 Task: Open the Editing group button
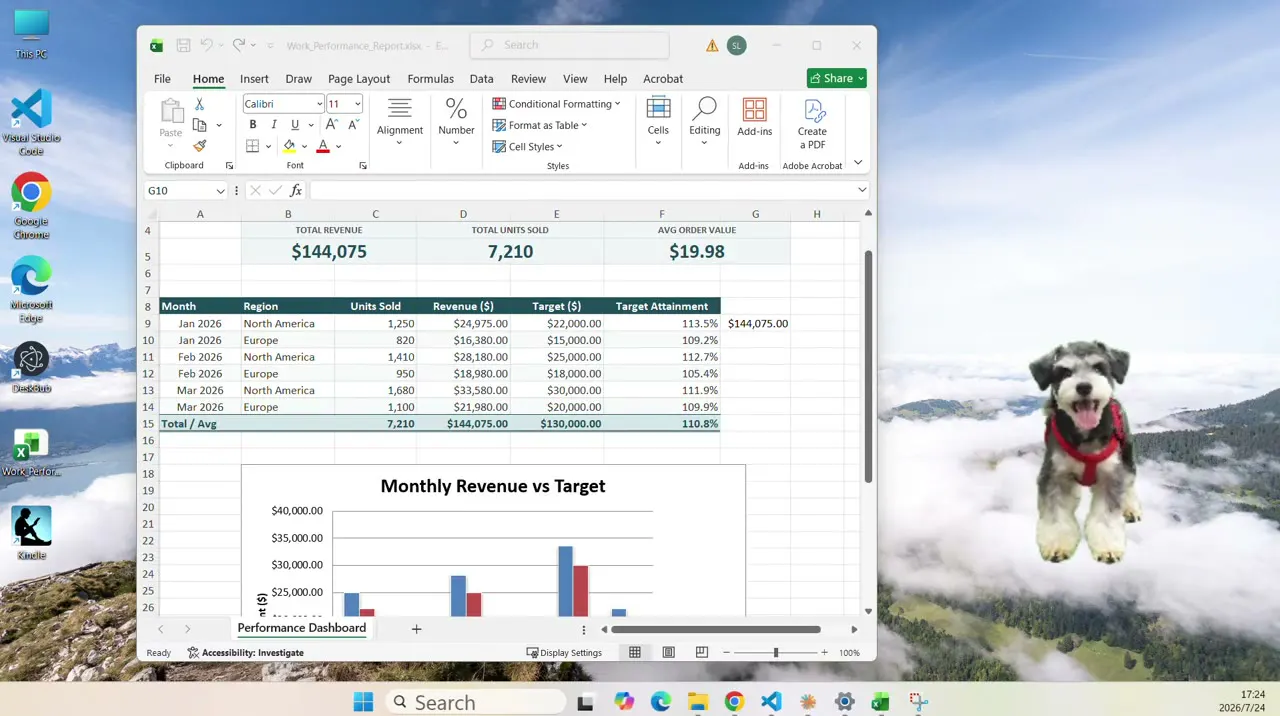[x=705, y=122]
